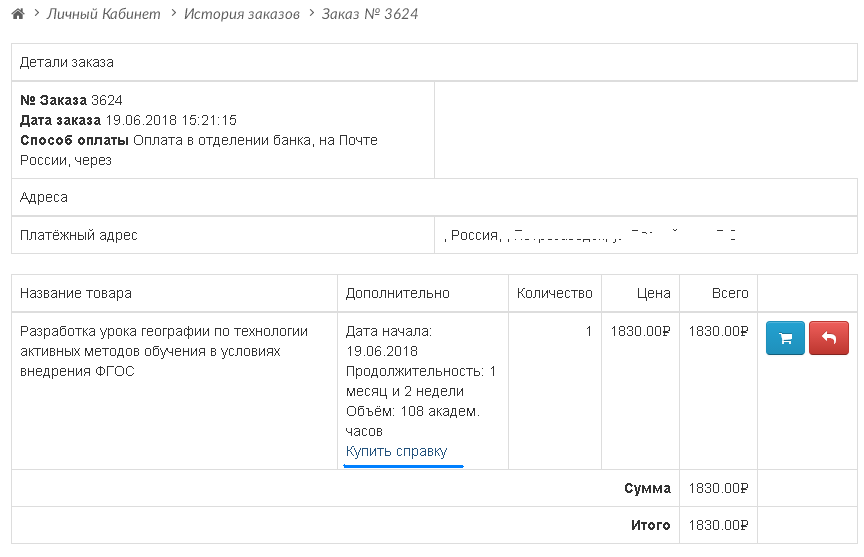Click Заказ № 3624 breadcrumb
The height and width of the screenshot is (557, 864).
pyautogui.click(x=370, y=15)
